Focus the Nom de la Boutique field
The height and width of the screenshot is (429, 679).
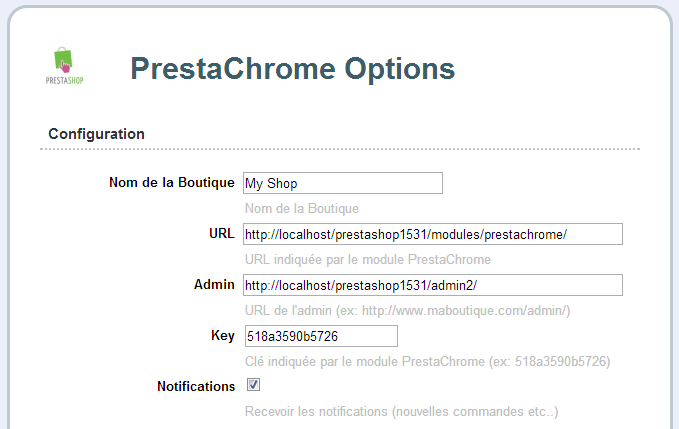point(343,183)
